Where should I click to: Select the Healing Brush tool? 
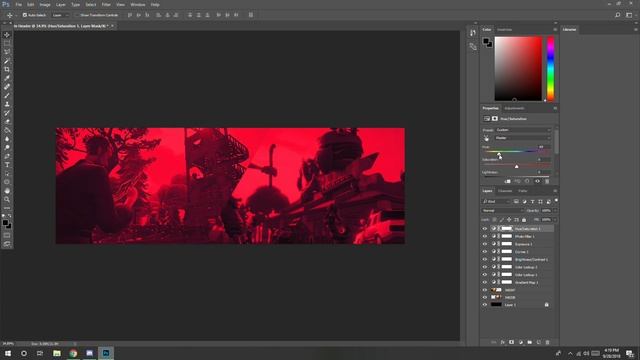pyautogui.click(x=7, y=87)
